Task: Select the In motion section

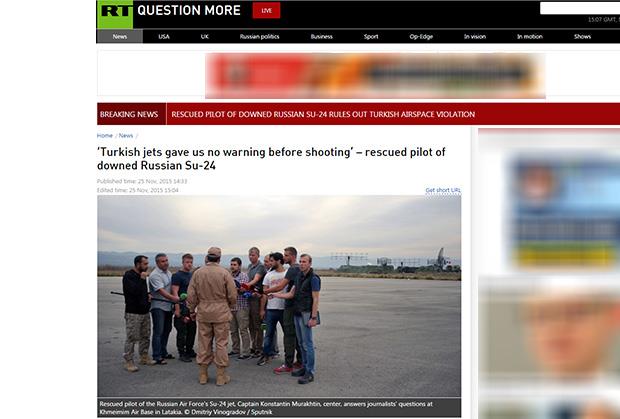Action: [530, 36]
